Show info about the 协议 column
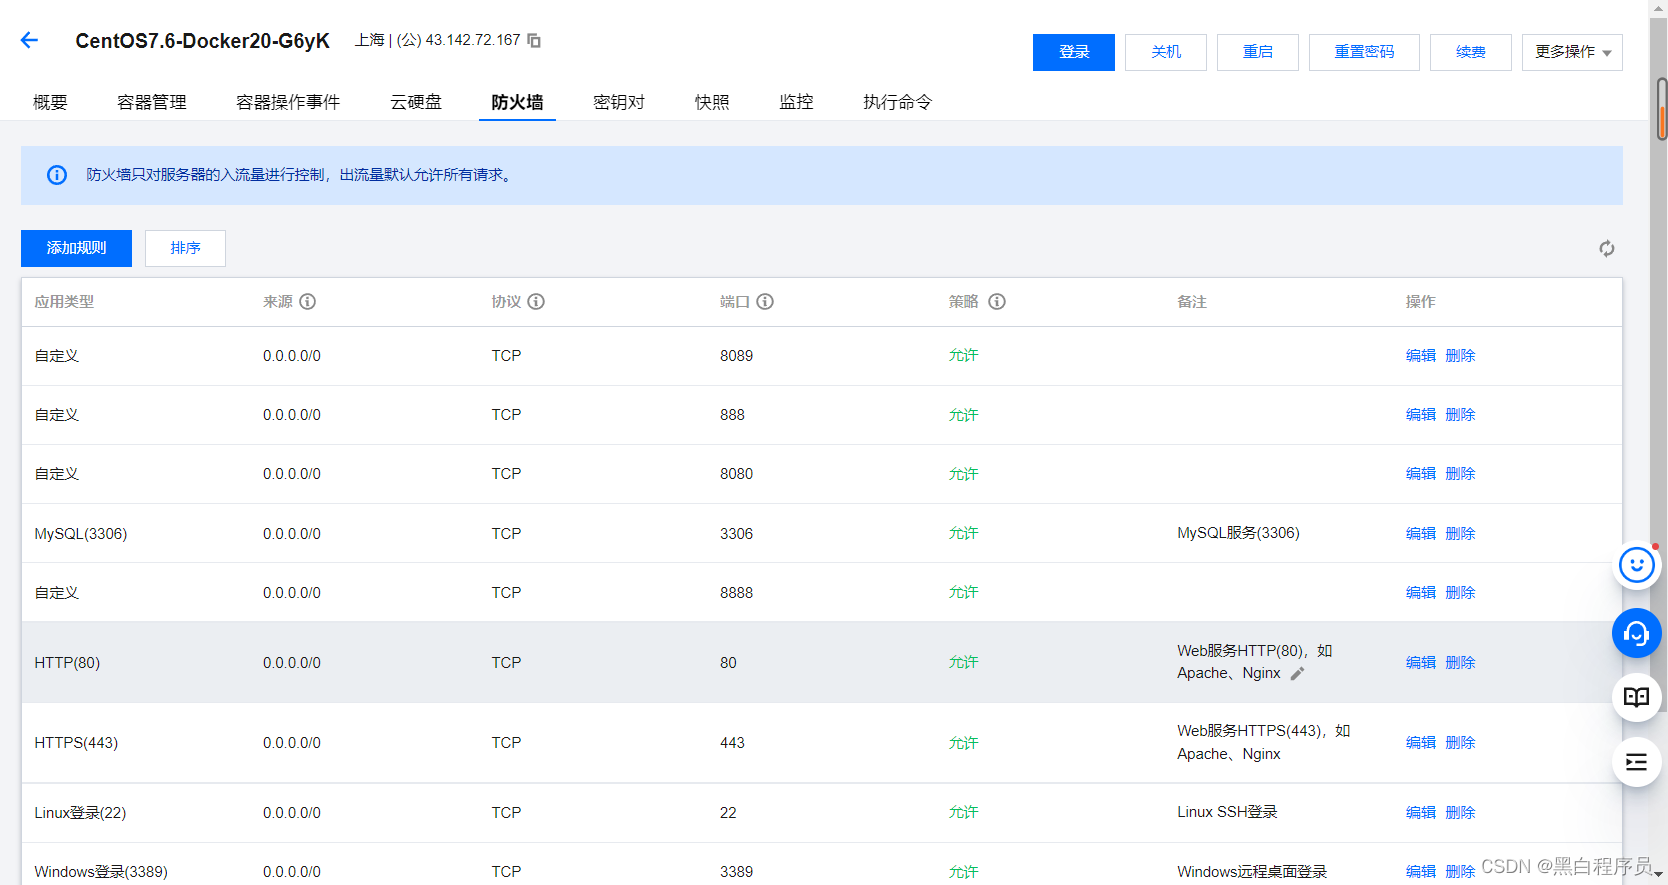The height and width of the screenshot is (885, 1668). tap(536, 301)
